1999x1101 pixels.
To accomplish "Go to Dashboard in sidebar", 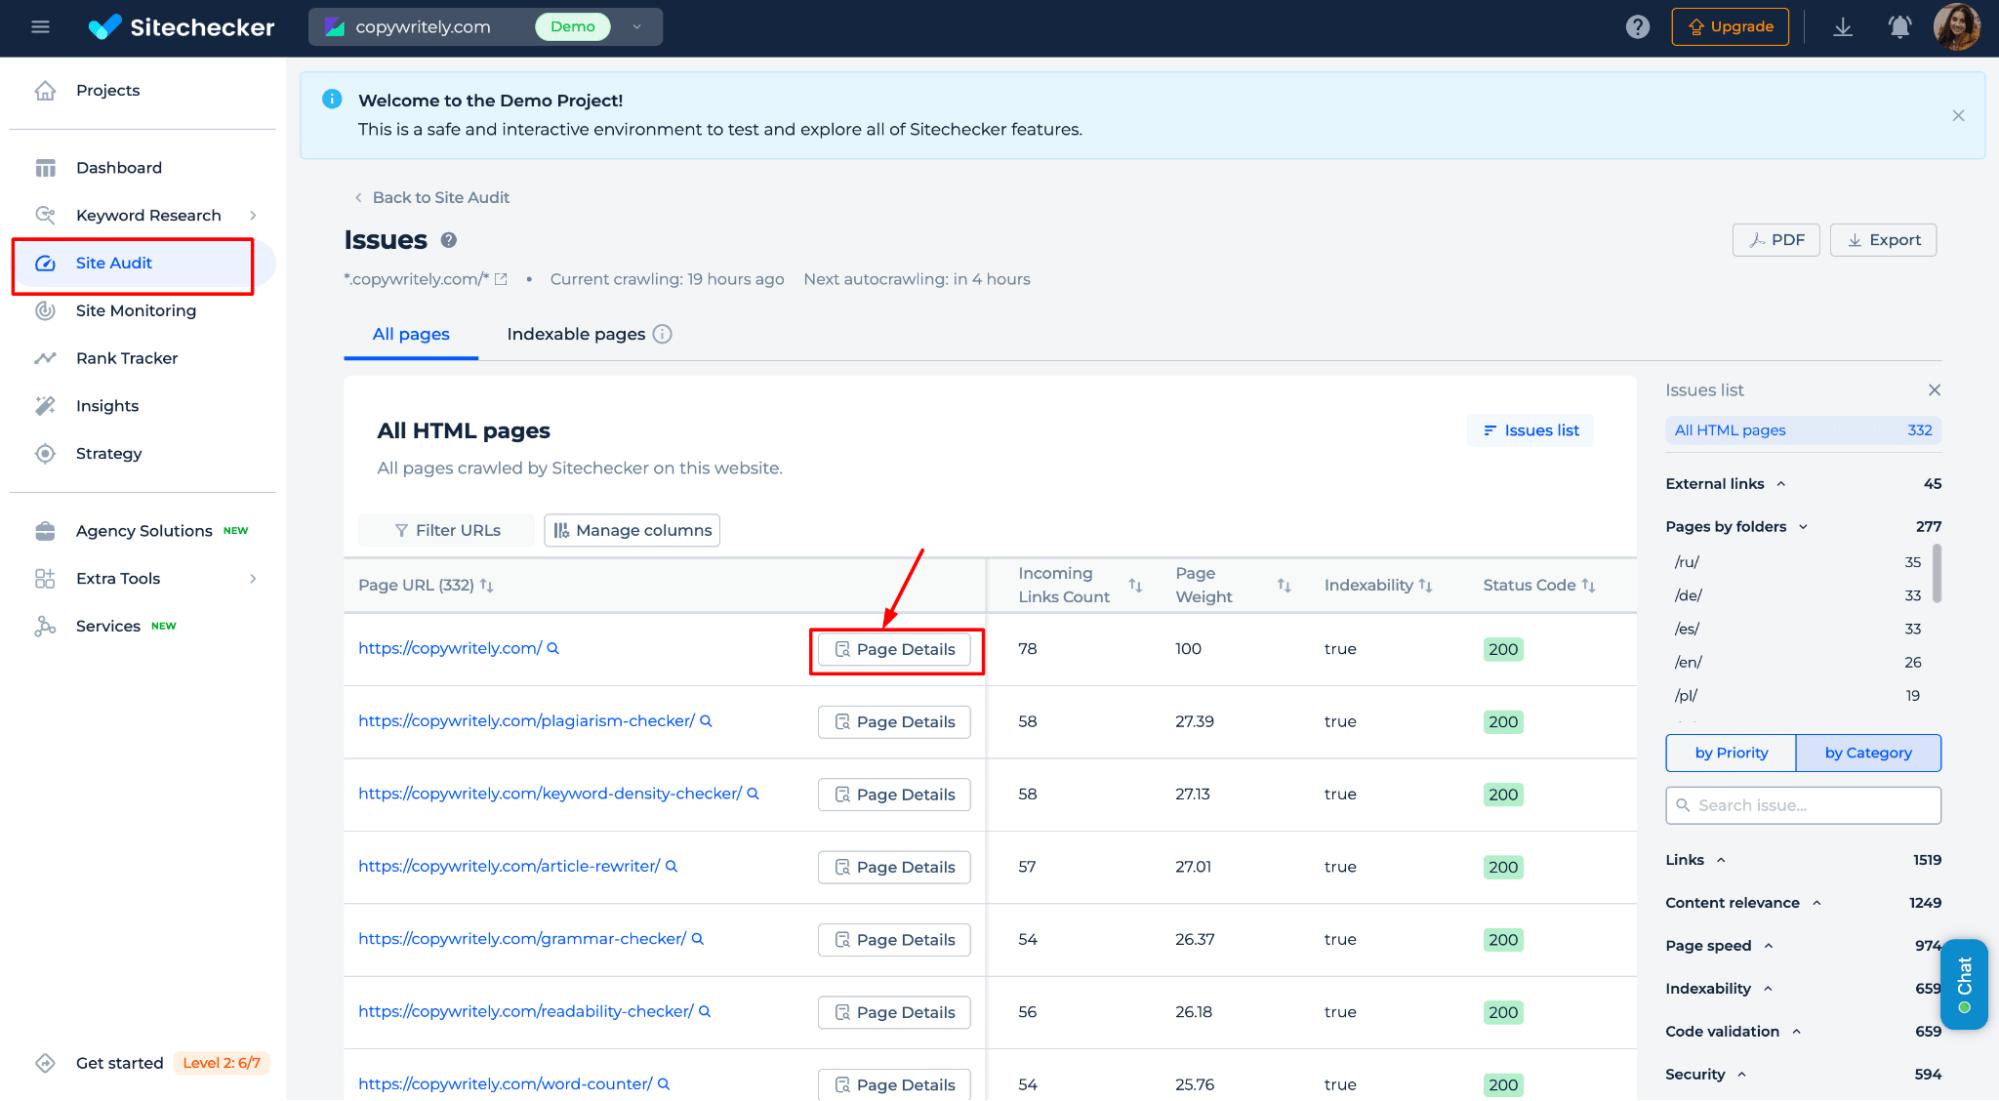I will click(119, 167).
